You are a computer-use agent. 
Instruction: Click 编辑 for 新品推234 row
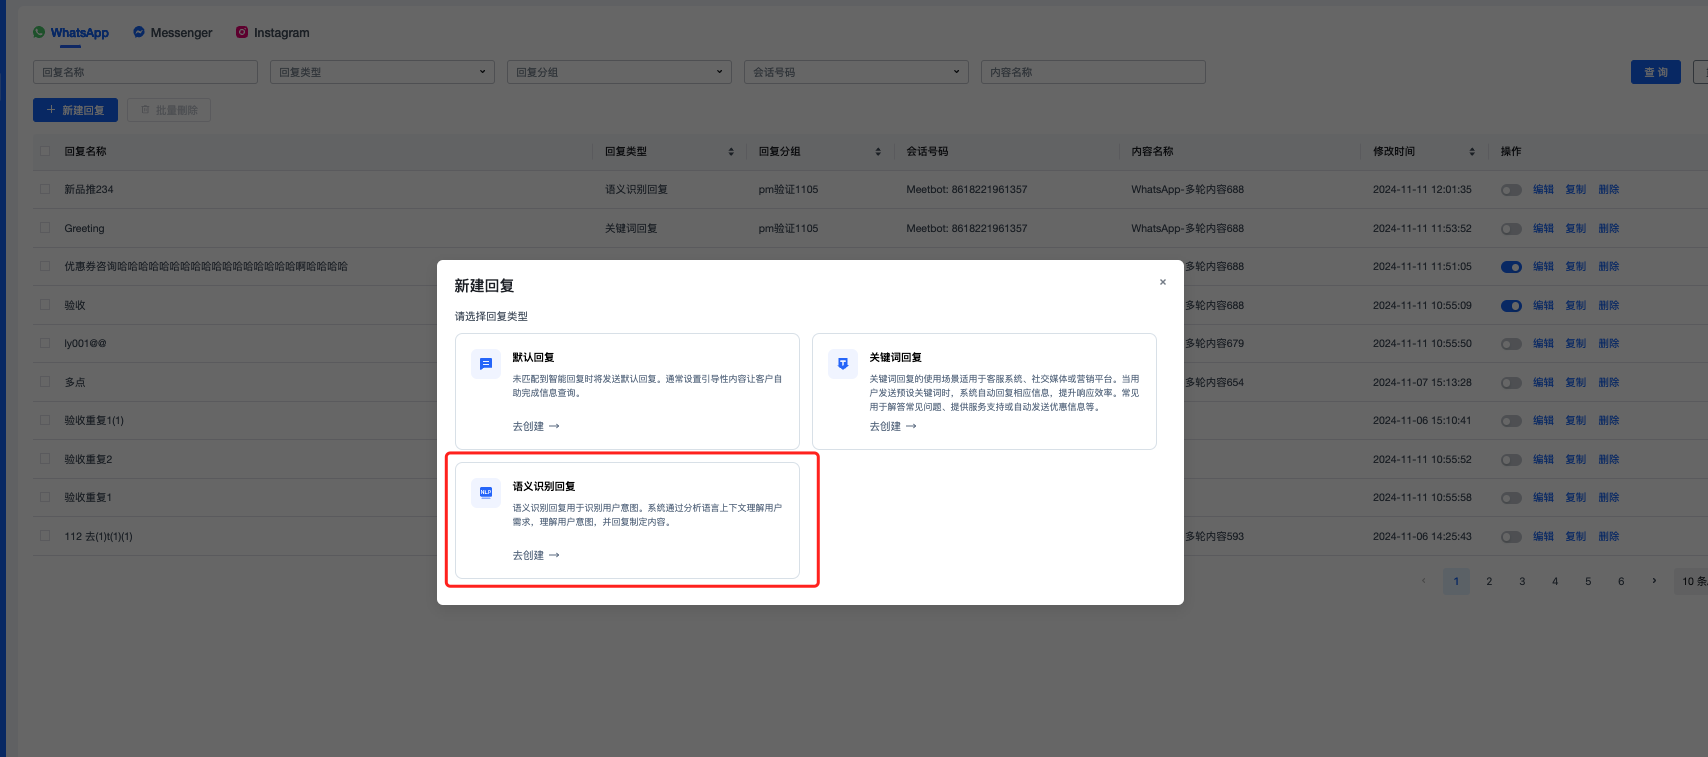1544,190
